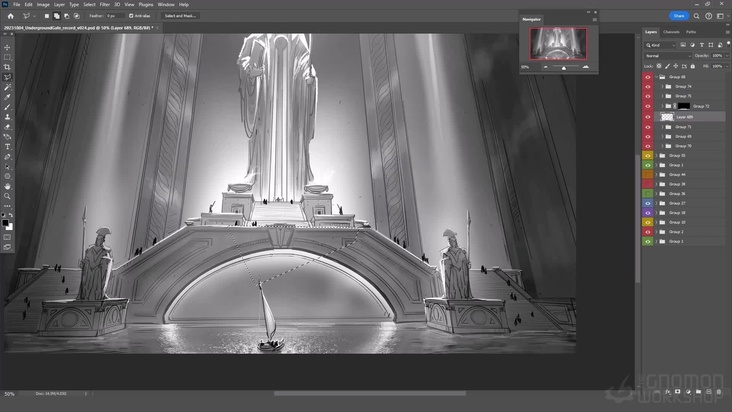Choose Subtract from Selection mode

pyautogui.click(x=66, y=16)
